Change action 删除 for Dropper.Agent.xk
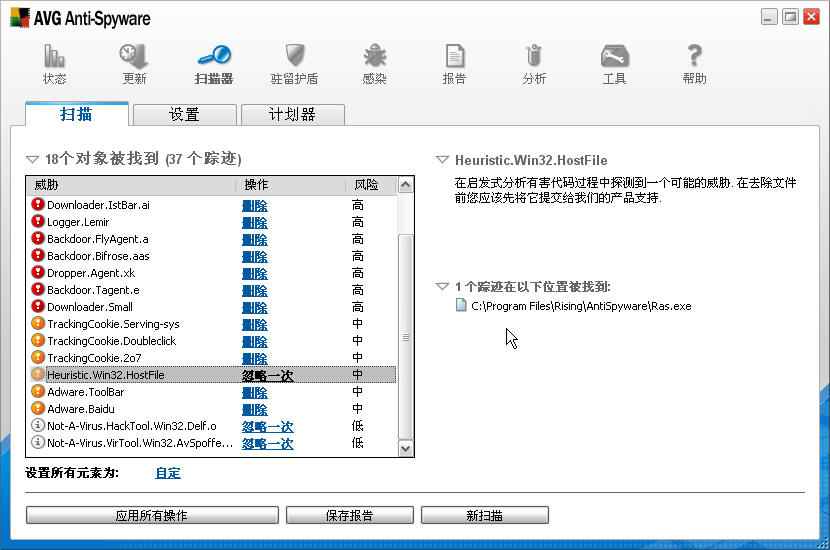830x550 pixels. (255, 273)
